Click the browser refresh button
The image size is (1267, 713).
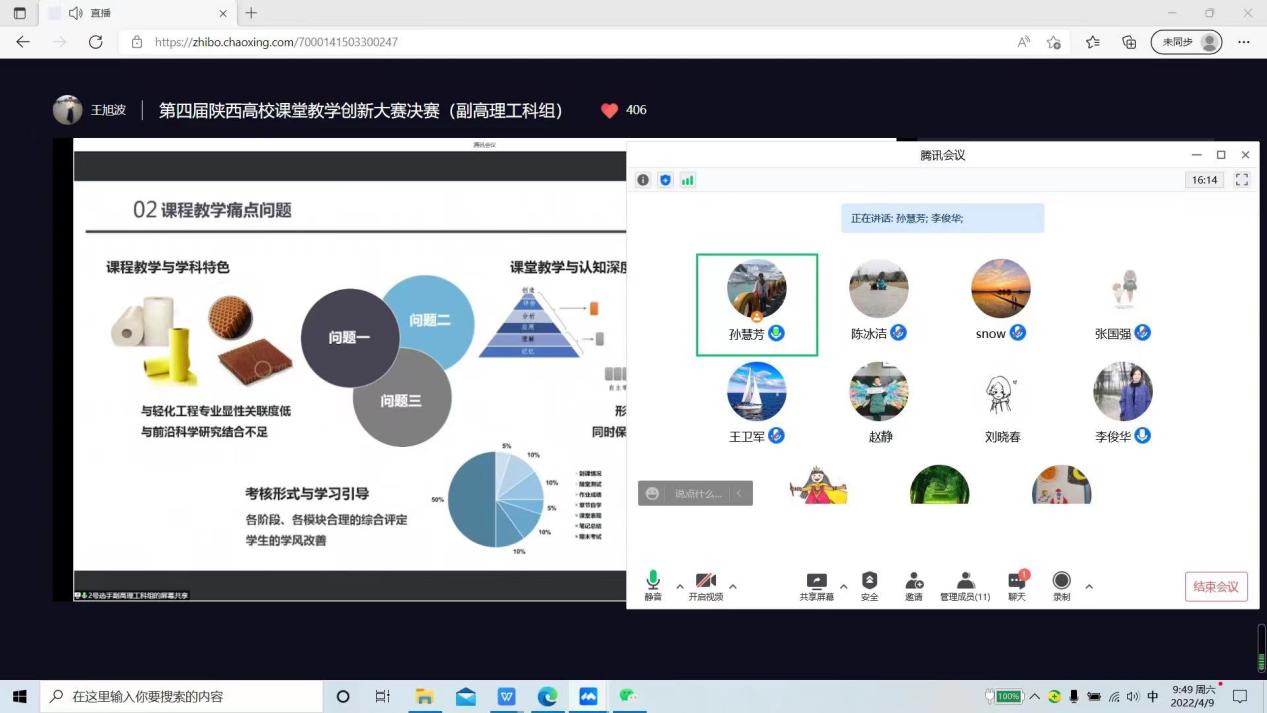pos(96,42)
